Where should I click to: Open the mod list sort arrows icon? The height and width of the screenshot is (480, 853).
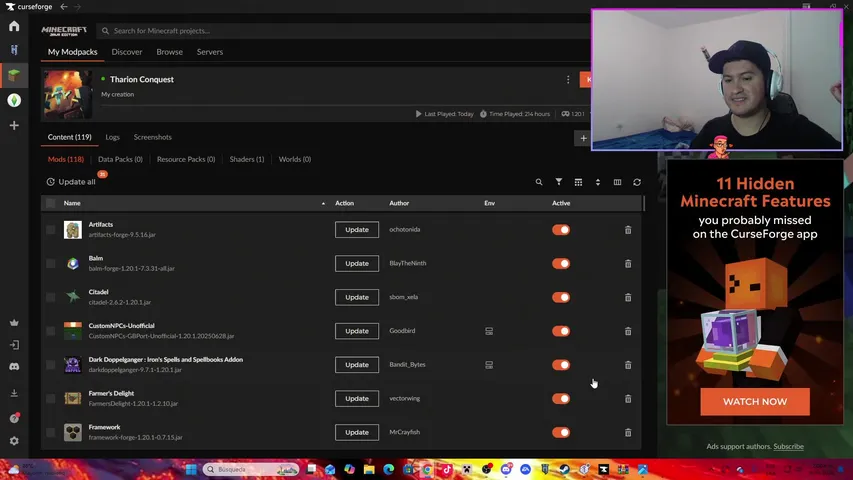coord(598,182)
